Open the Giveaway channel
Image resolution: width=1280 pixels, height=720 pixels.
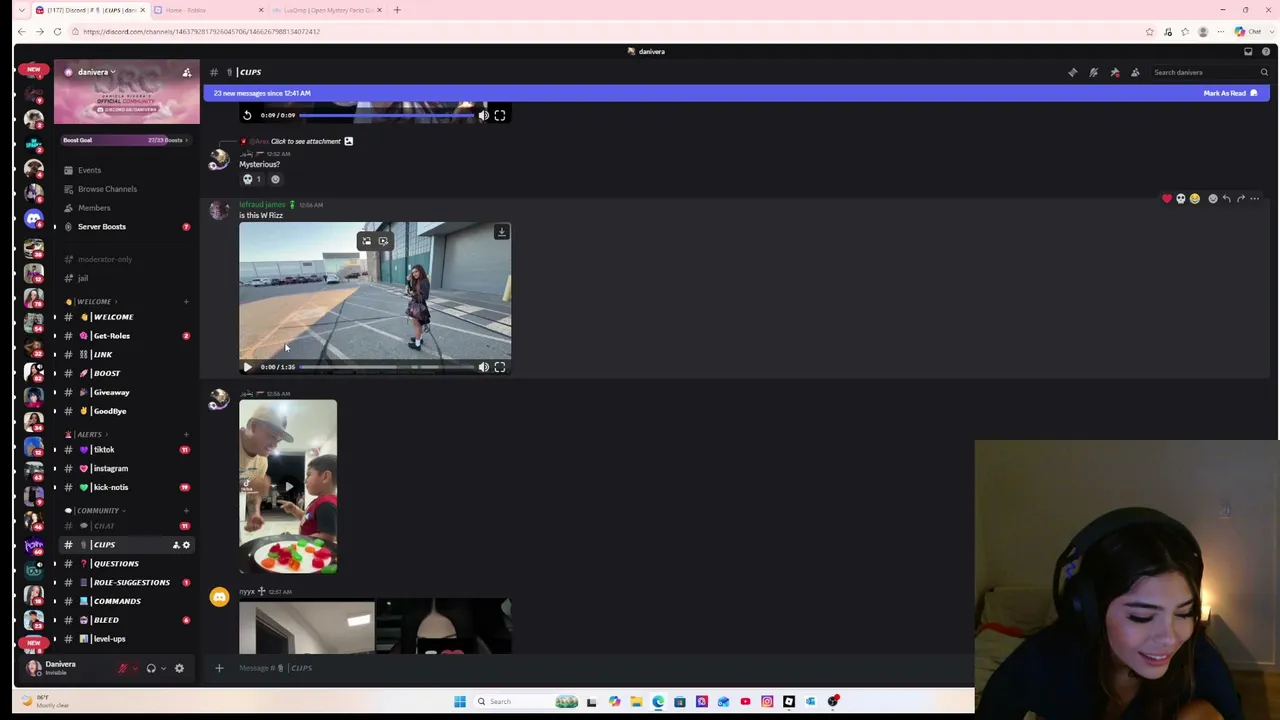click(x=126, y=392)
